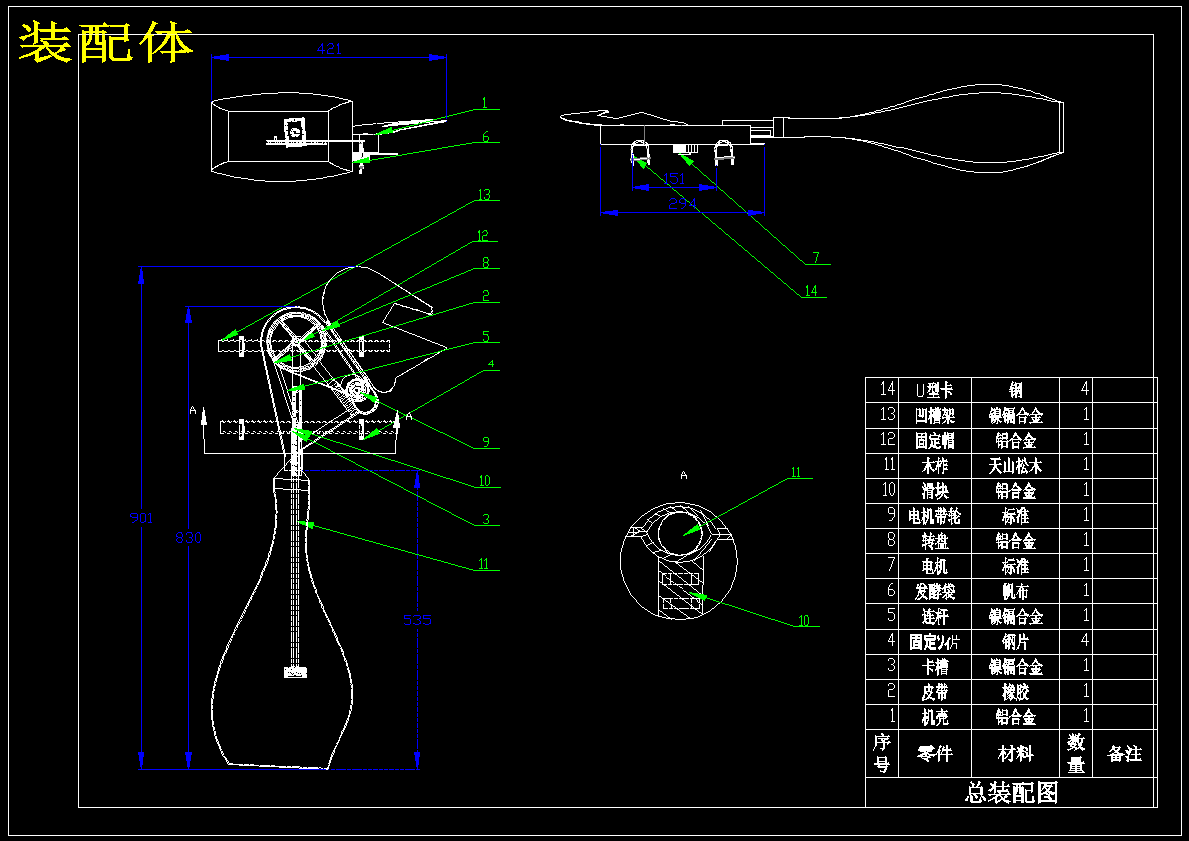The image size is (1189, 841).
Task: Select green leader label 6 in drawing
Action: [x=486, y=137]
